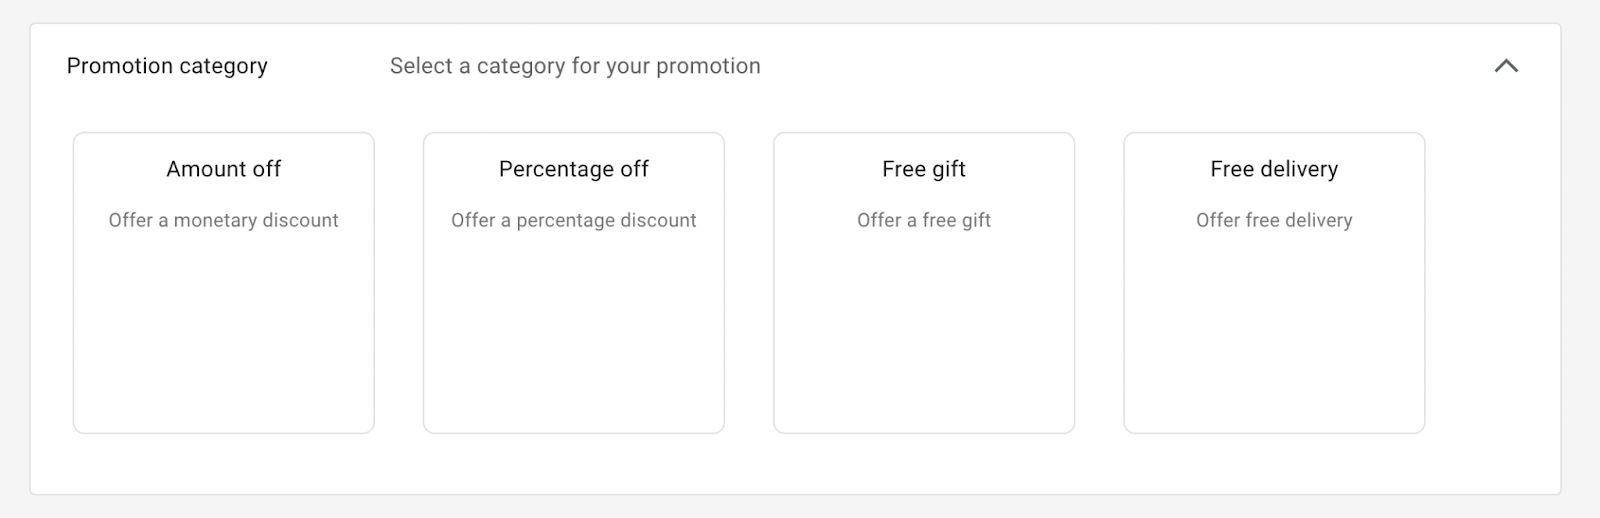Click "Offer free delivery" description text
The height and width of the screenshot is (518, 1600).
pos(1273,220)
